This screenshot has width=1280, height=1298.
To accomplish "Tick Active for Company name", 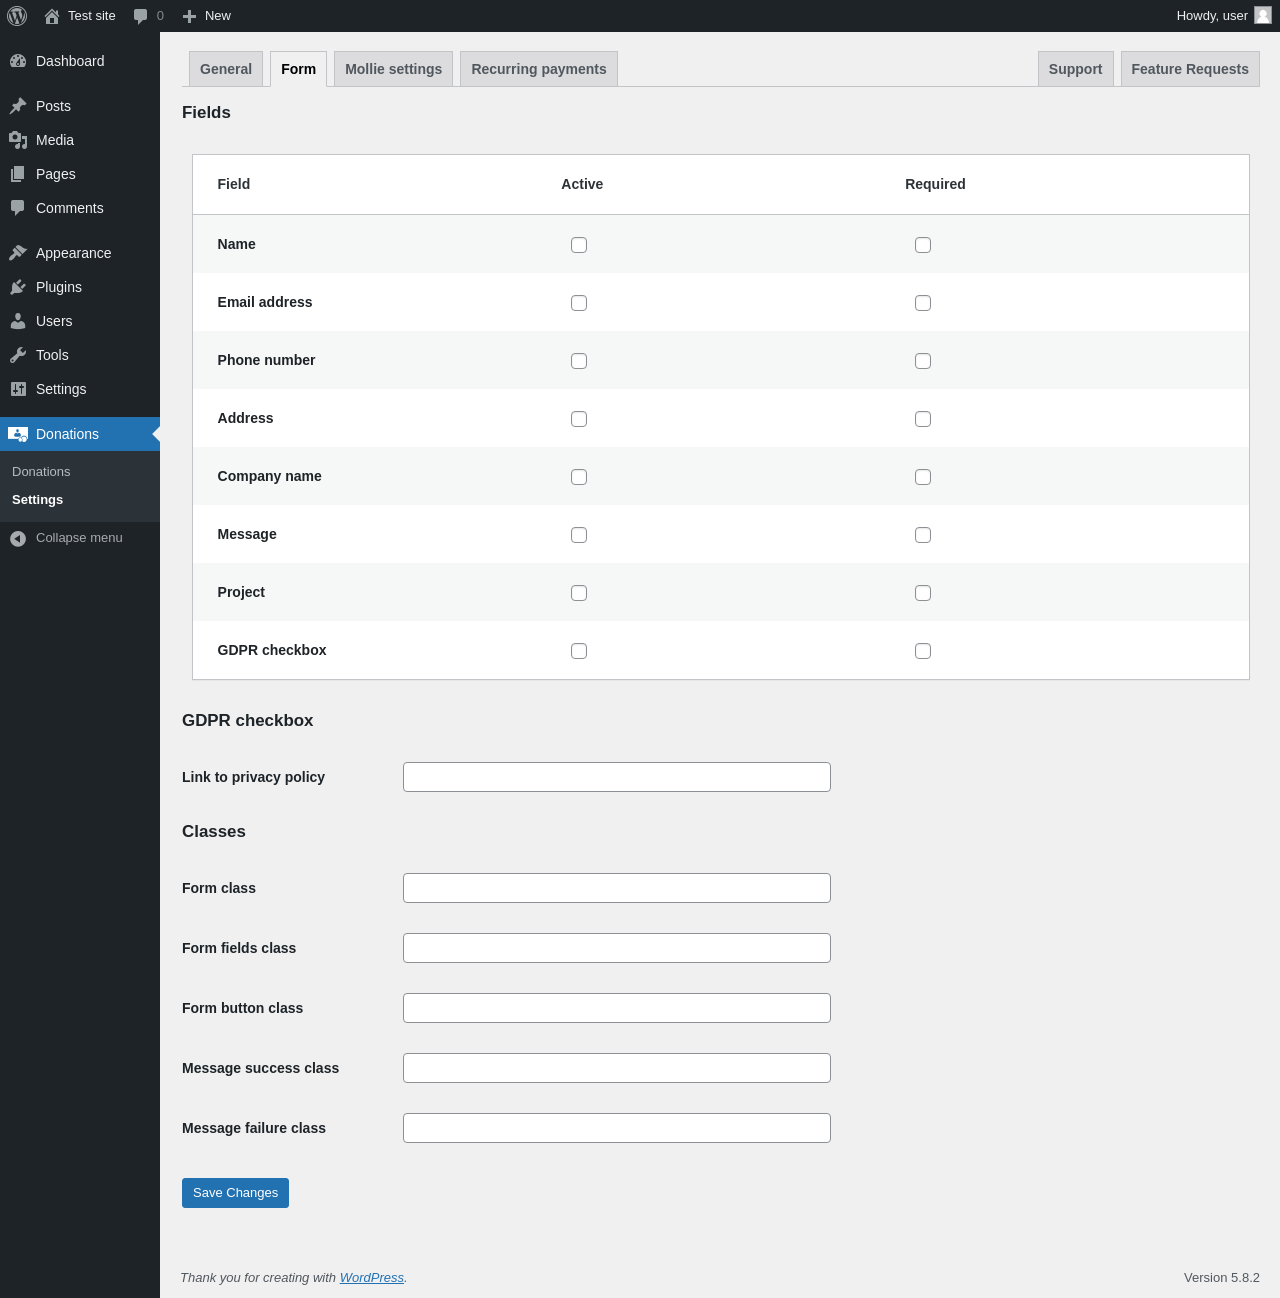I will point(579,477).
